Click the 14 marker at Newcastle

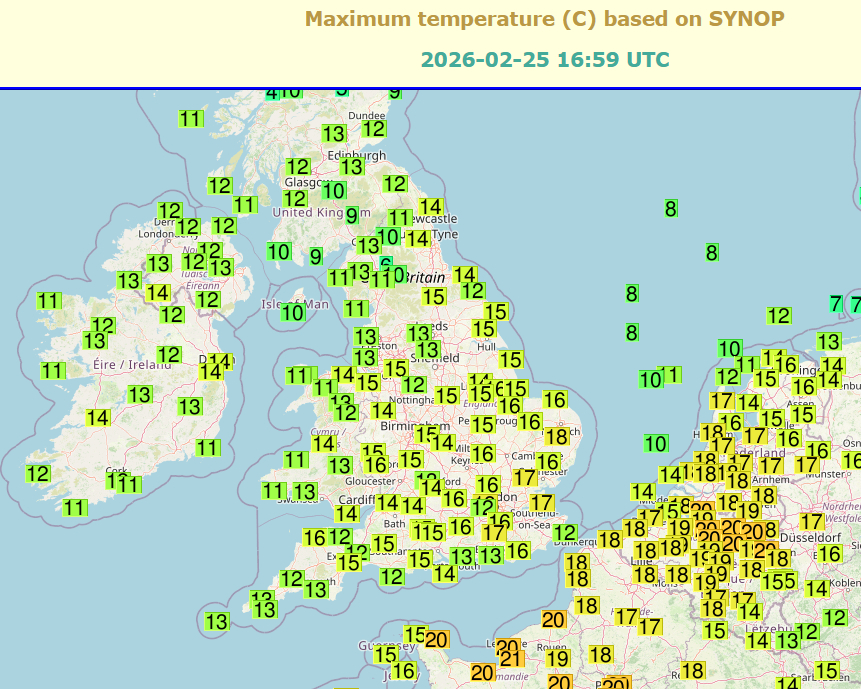pyautogui.click(x=431, y=208)
